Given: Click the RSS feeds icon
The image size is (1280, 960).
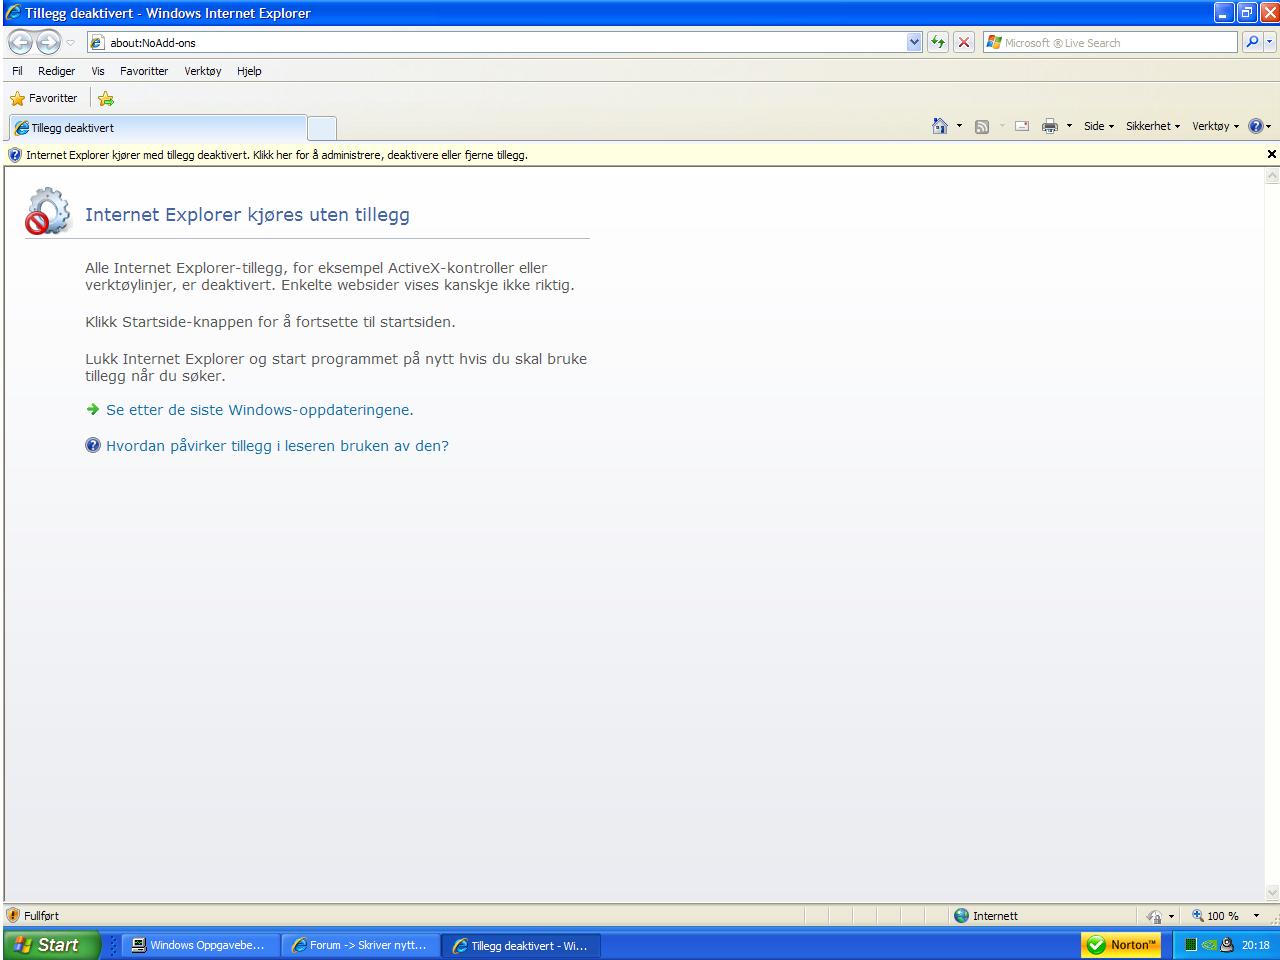Looking at the screenshot, I should [x=982, y=126].
